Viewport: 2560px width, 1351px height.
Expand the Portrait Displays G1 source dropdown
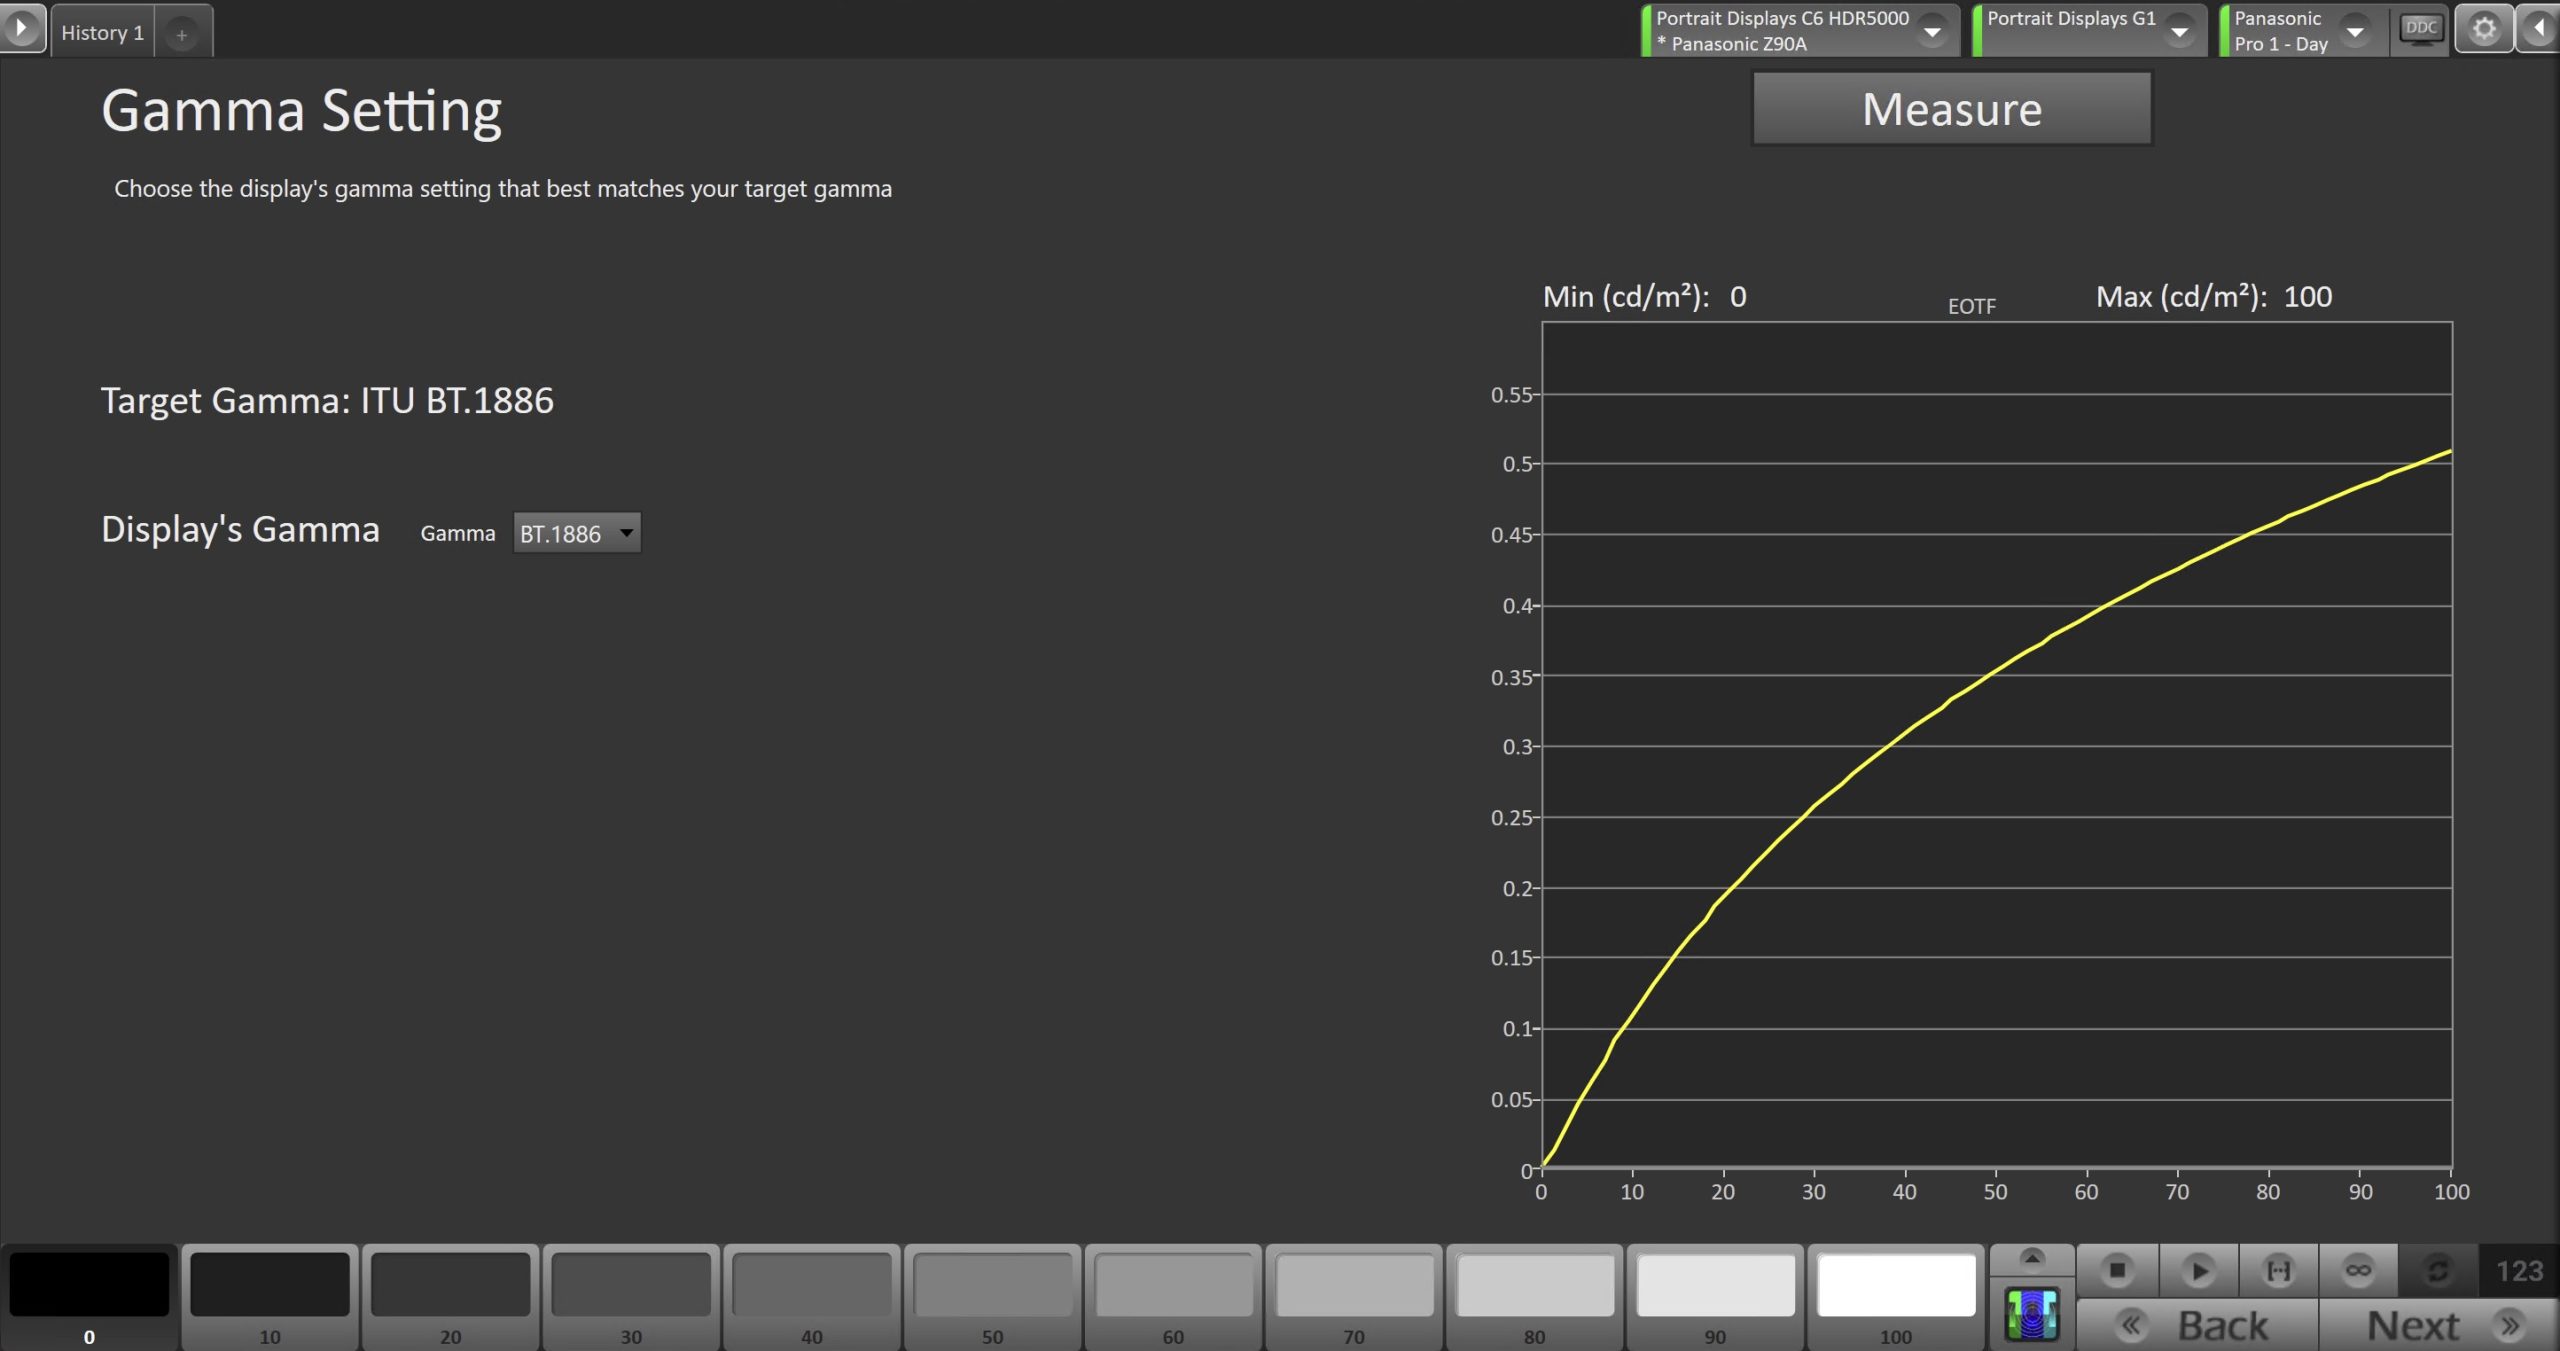(x=2179, y=31)
